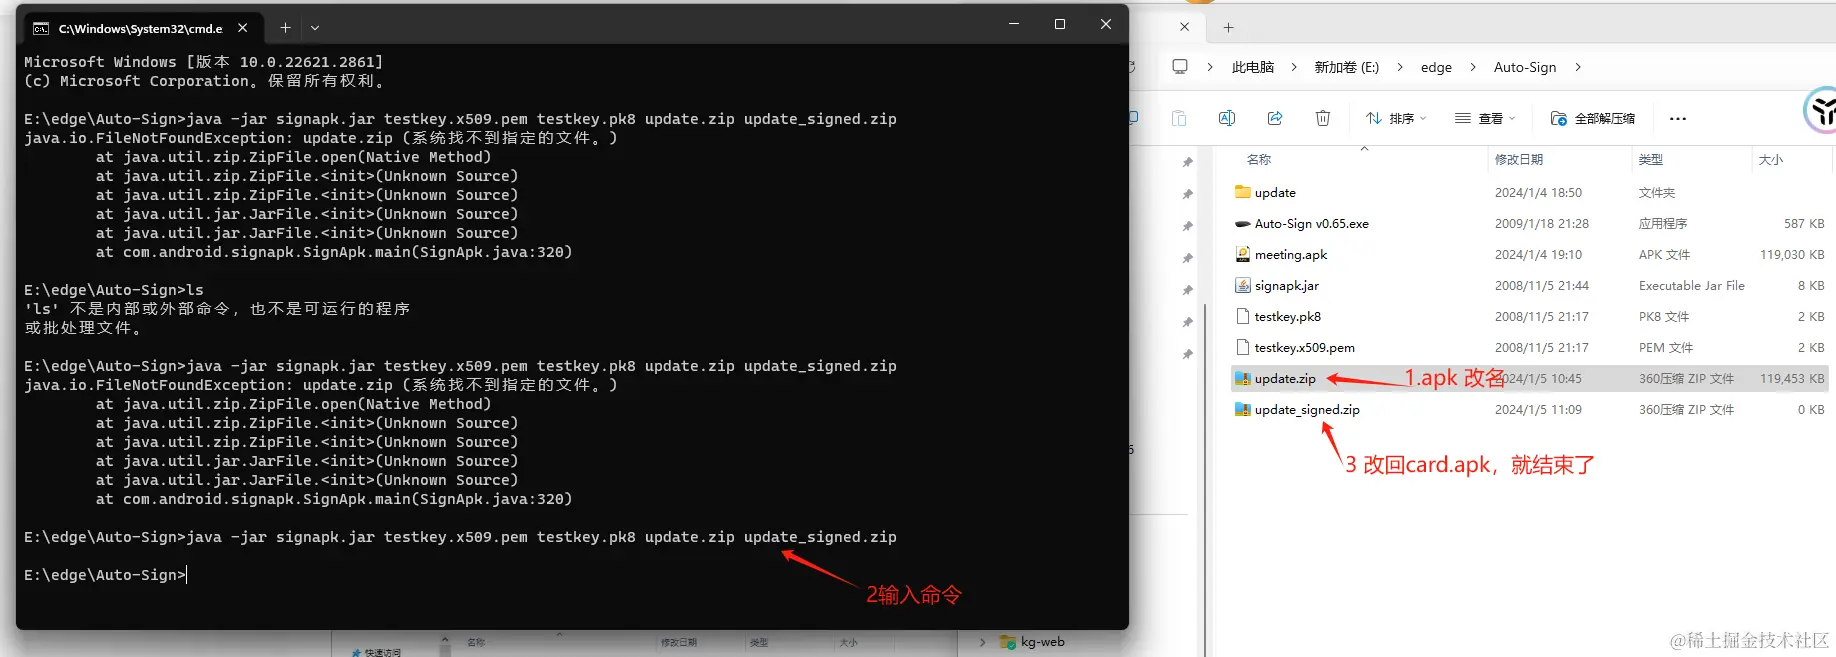The width and height of the screenshot is (1836, 657).
Task: Click the update folder icon
Action: pyautogui.click(x=1243, y=192)
